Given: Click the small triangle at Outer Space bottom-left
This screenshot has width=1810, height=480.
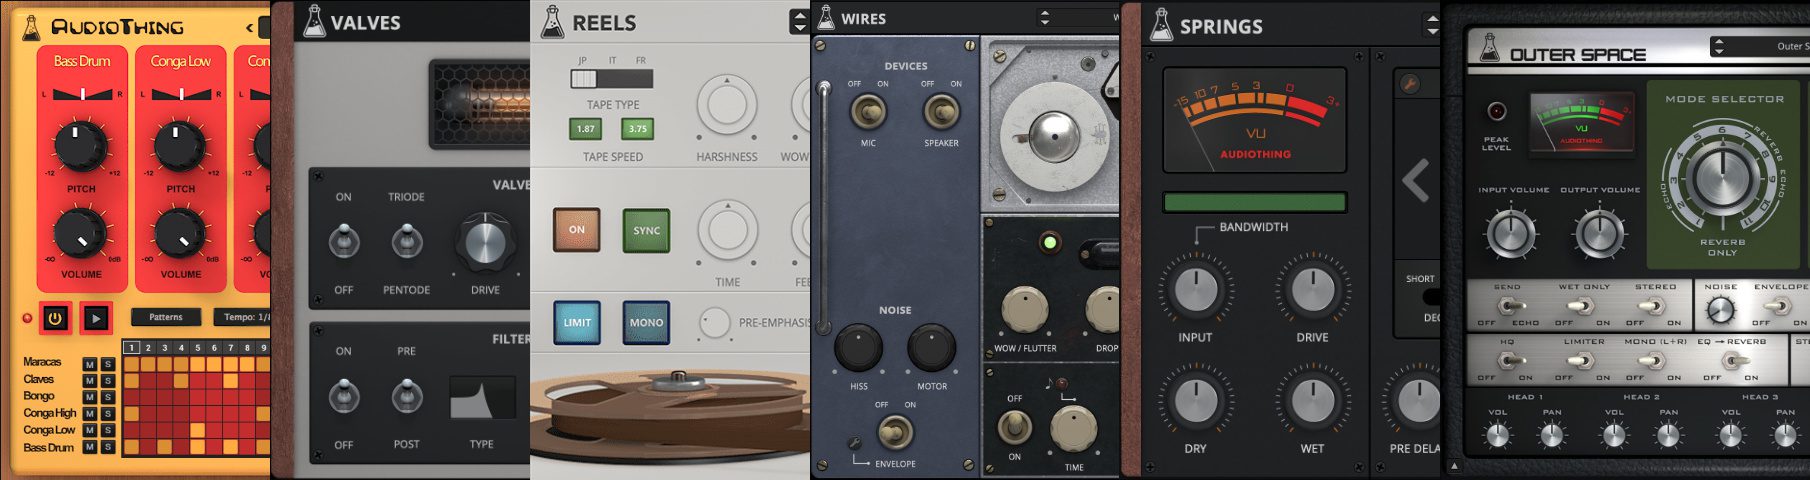Looking at the screenshot, I should [1455, 466].
